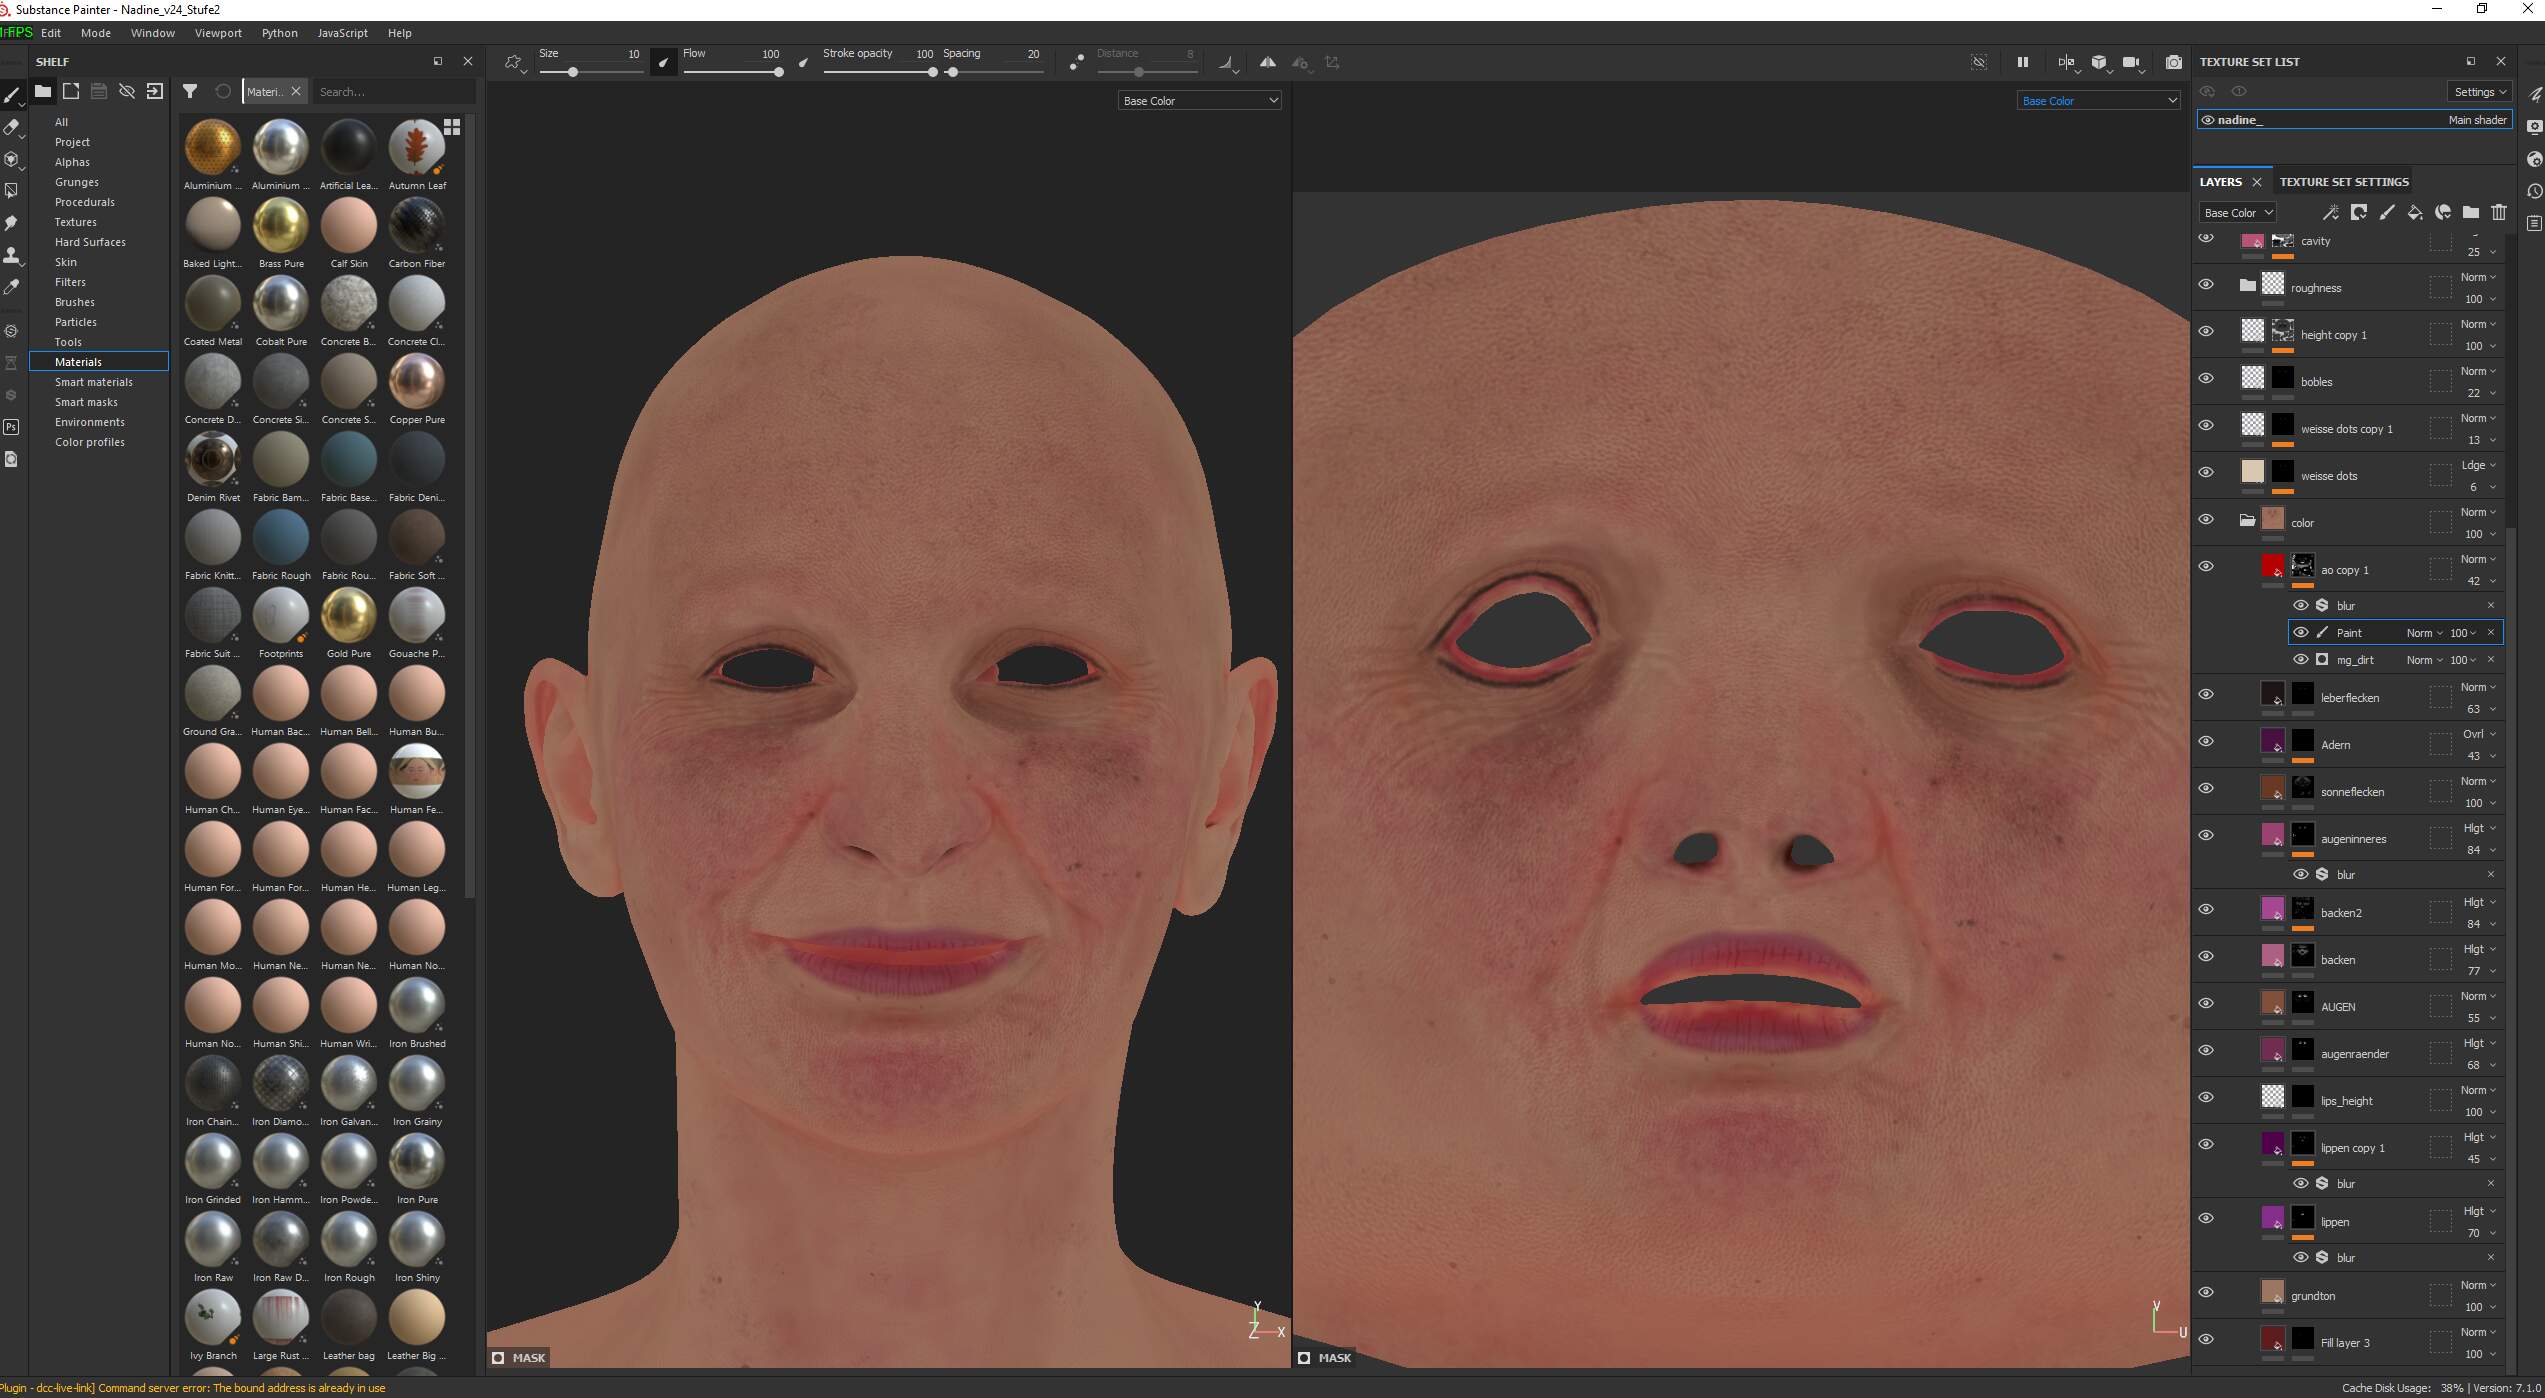Hide the roughness folder layer
Viewport: 2545px width, 1398px height.
[x=2206, y=284]
